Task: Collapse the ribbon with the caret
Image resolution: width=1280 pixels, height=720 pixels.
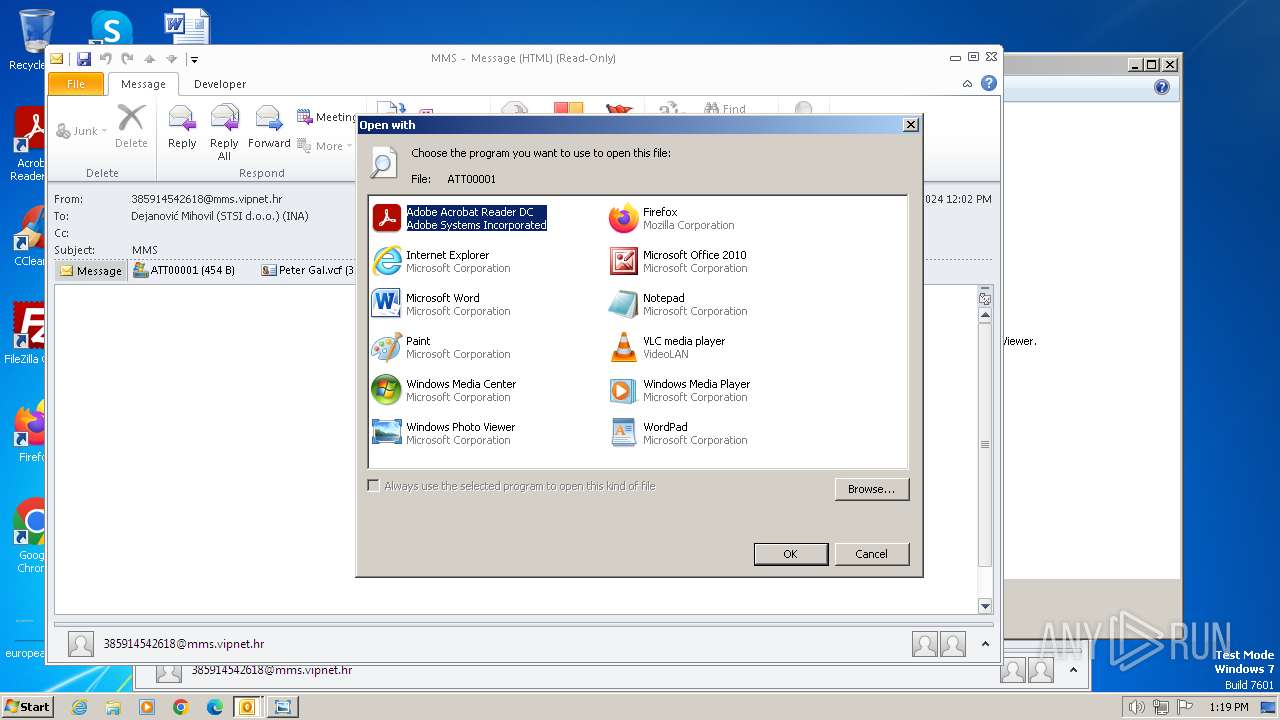Action: (x=967, y=84)
